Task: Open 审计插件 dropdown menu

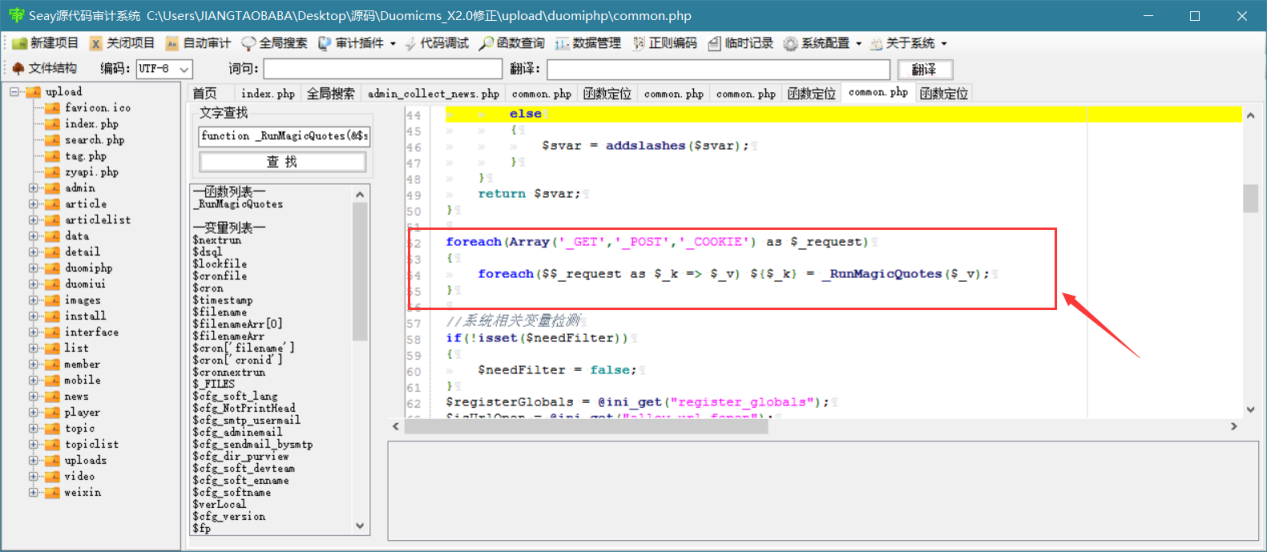Action: click(x=357, y=43)
